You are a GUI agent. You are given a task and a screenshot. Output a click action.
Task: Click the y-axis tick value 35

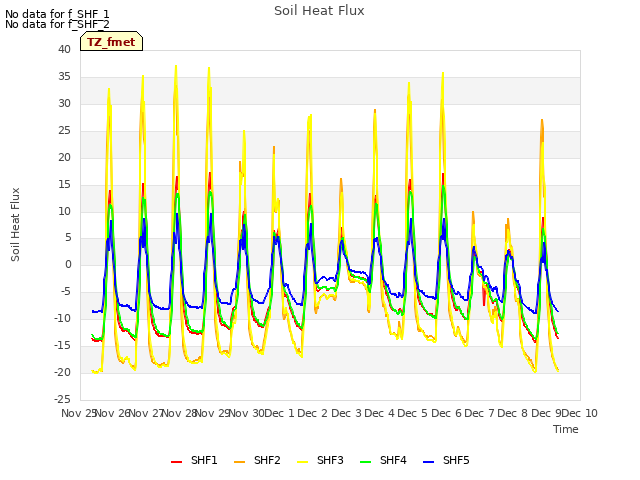point(64,76)
